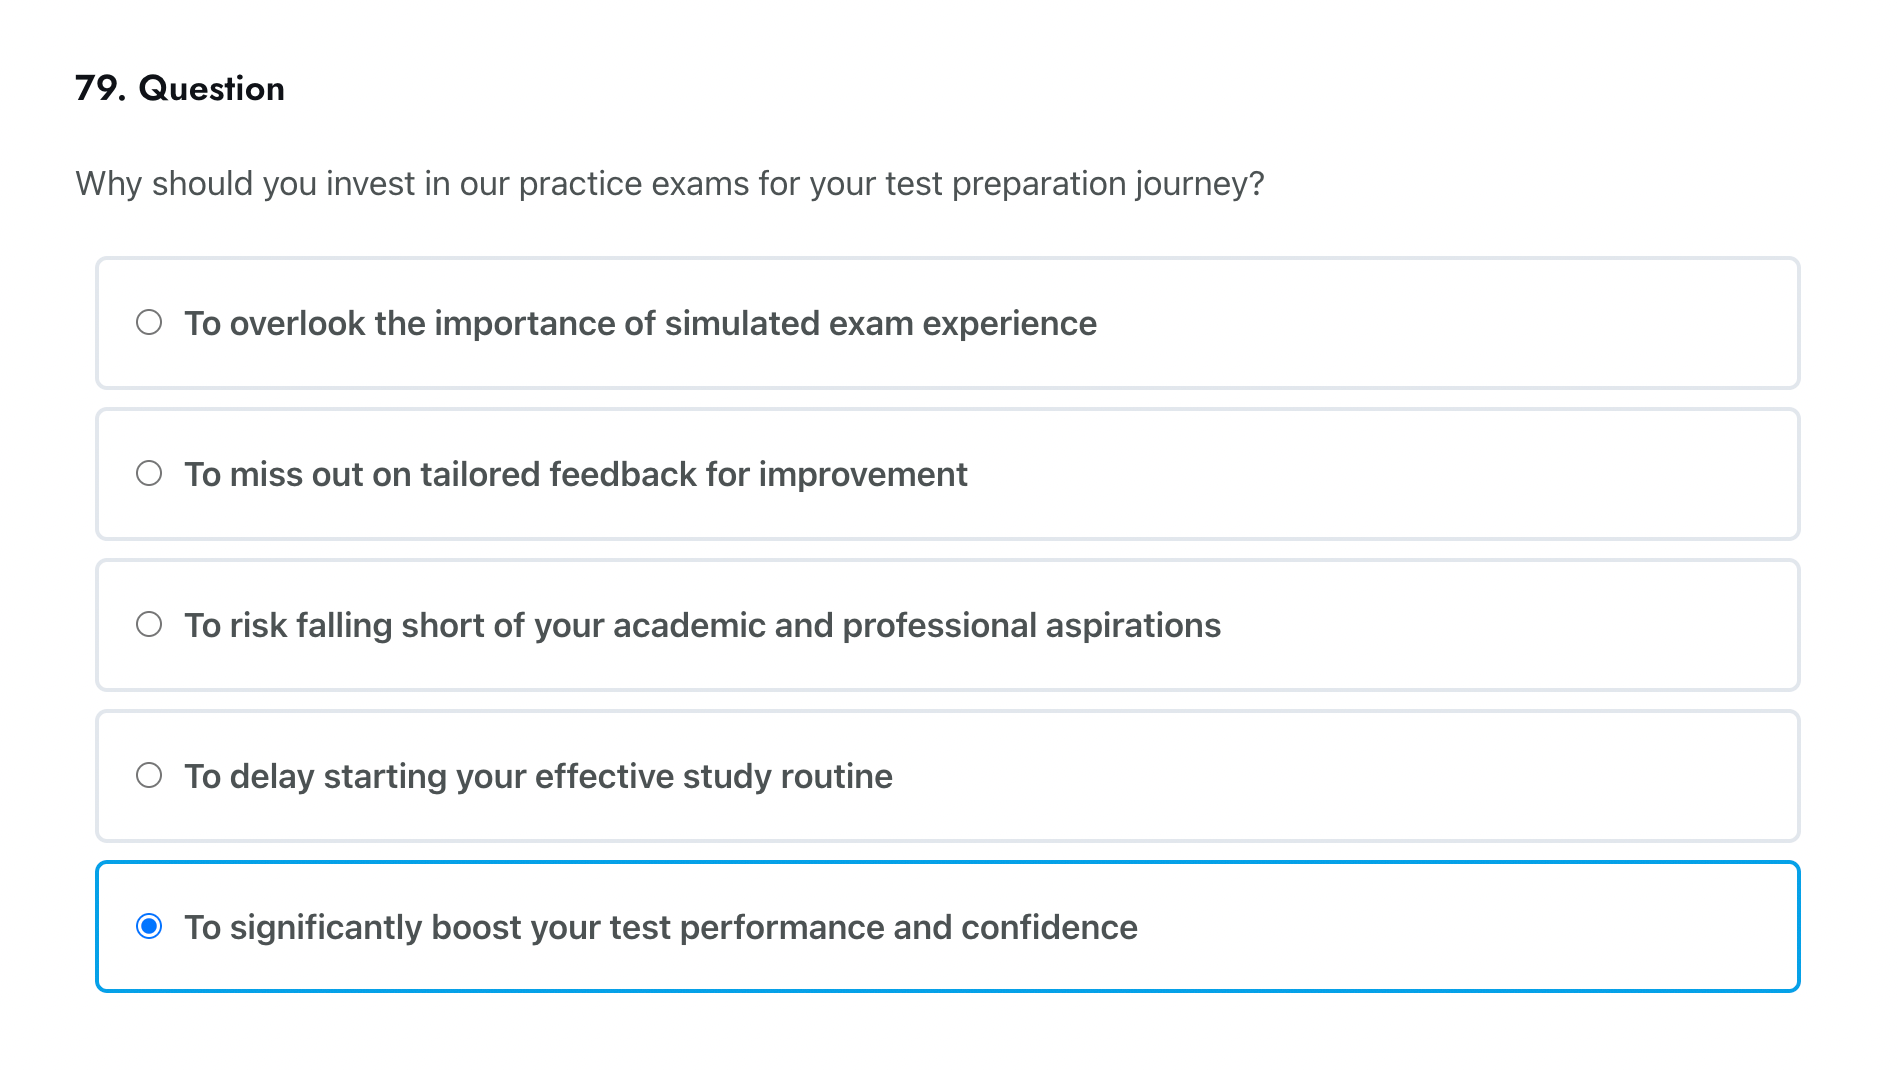The image size is (1898, 1070).
Task: Pick the 'risk falling short' radio button
Action: [x=149, y=625]
